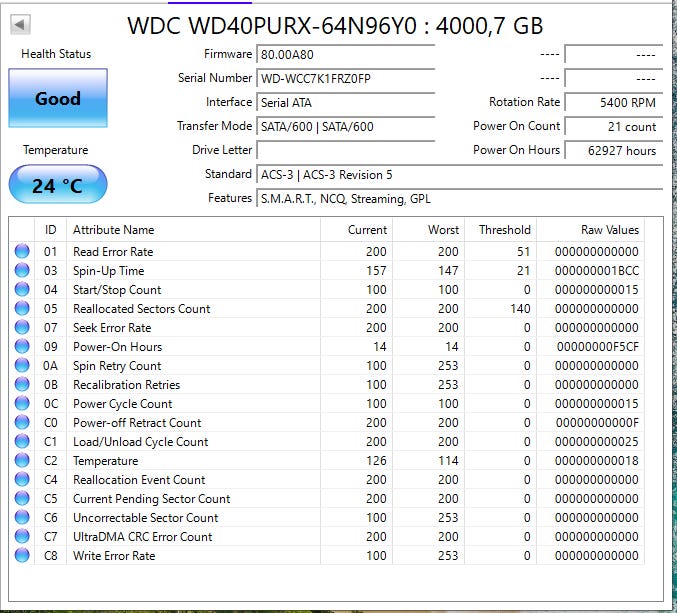677x613 pixels.
Task: Click raw value 00000000000F in Power-off Retract row
Action: [597, 423]
